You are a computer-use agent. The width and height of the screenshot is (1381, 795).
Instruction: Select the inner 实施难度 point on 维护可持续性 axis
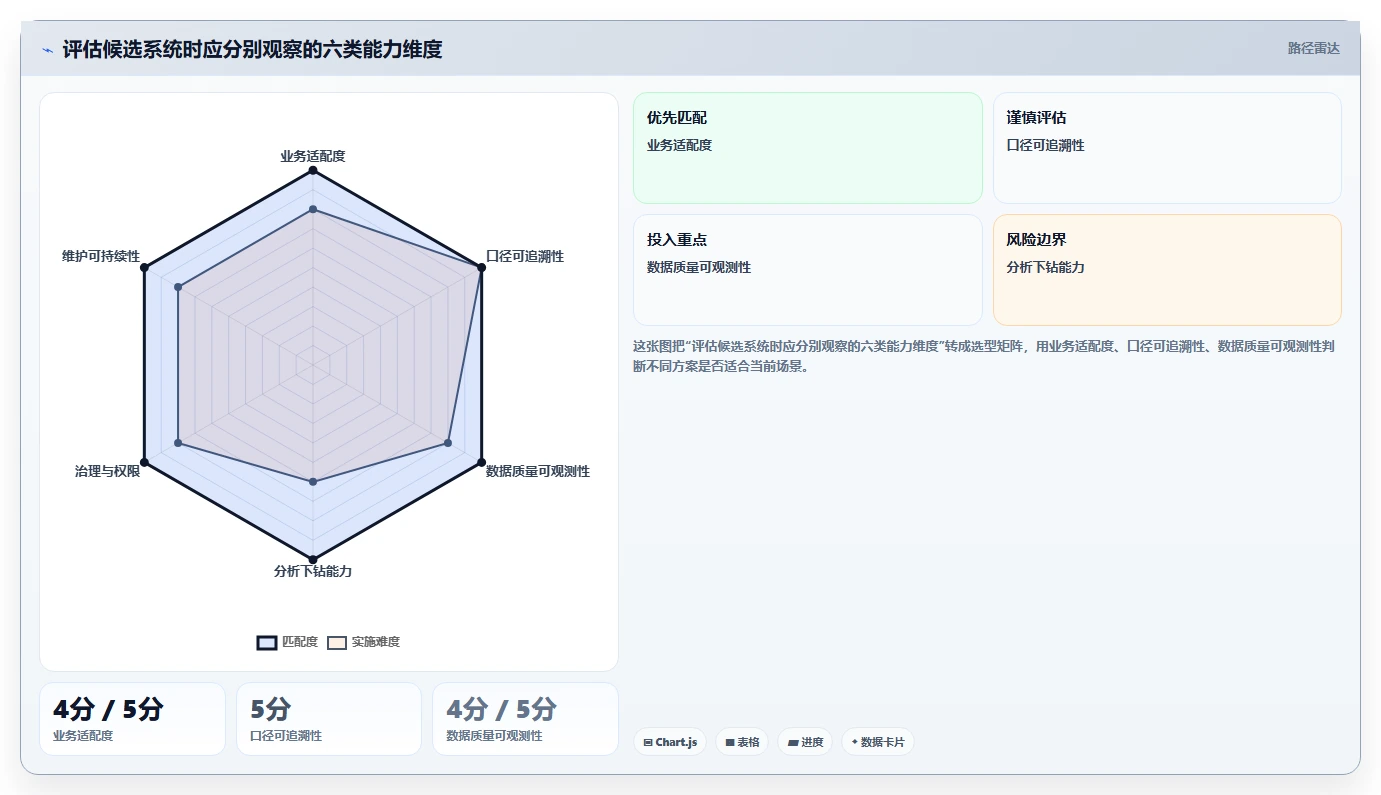(178, 287)
